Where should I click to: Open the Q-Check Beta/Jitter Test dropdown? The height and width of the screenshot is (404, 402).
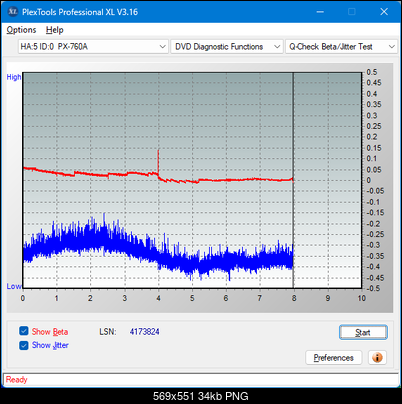pos(341,47)
